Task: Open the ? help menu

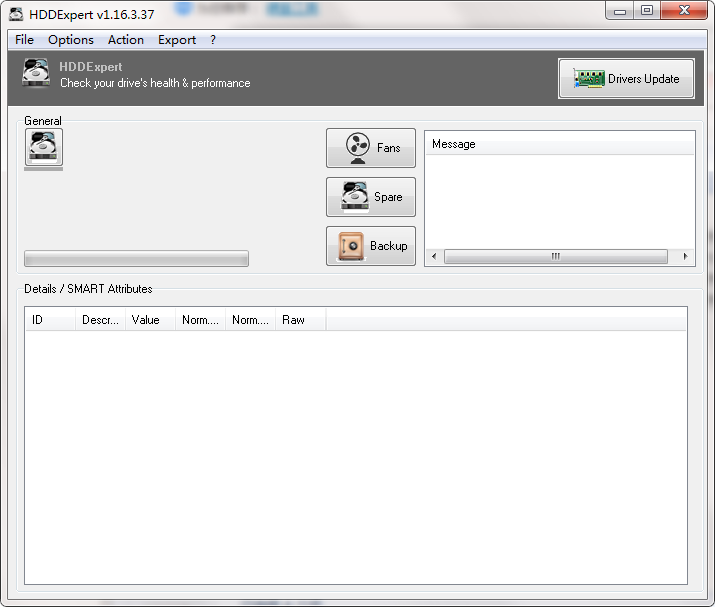Action: (x=213, y=40)
